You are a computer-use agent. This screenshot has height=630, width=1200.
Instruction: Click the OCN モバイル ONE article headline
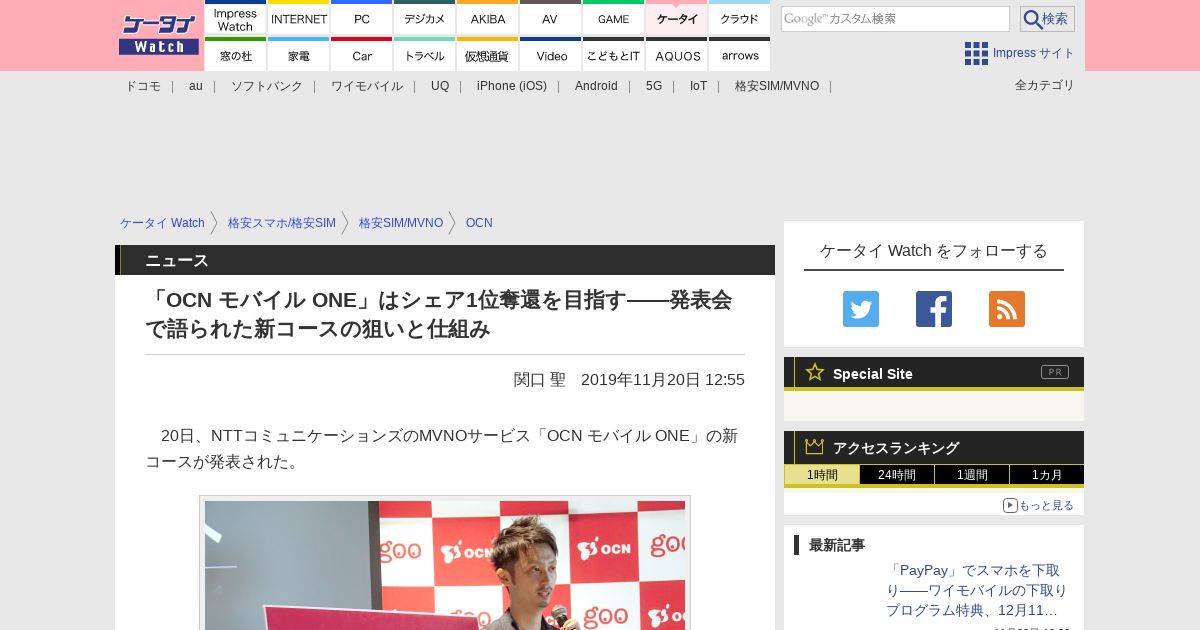click(x=439, y=314)
